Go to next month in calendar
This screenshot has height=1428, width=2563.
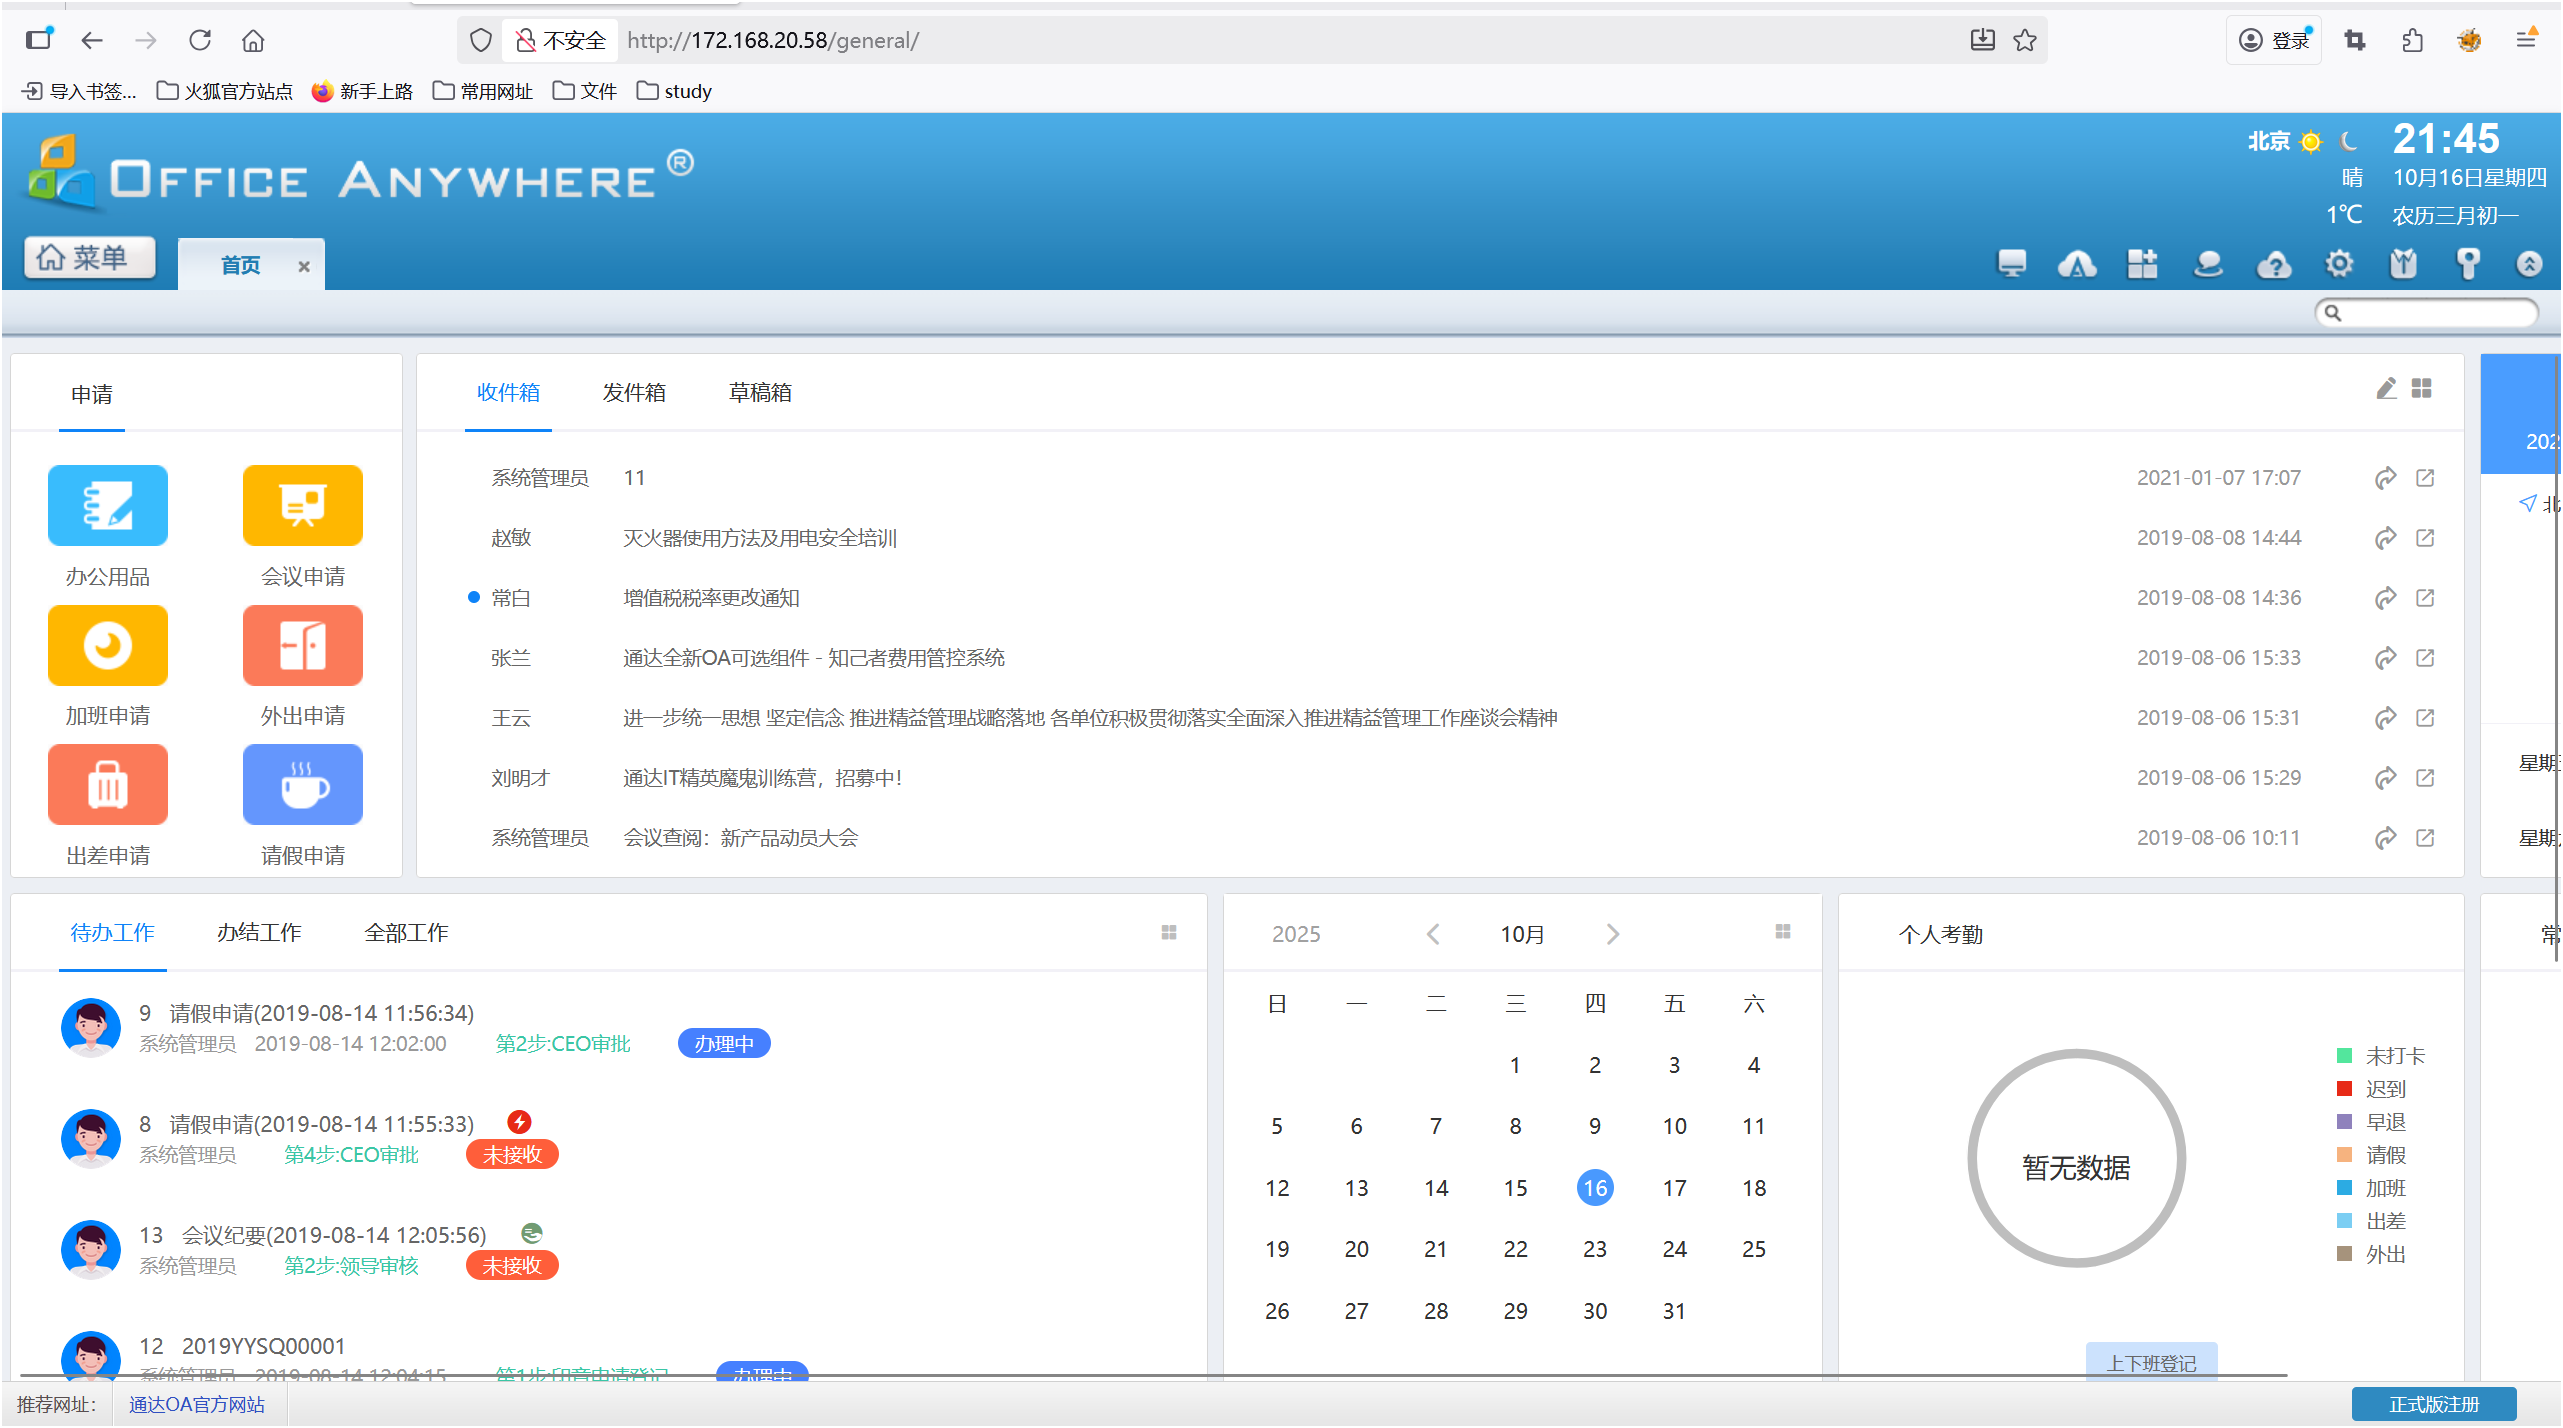[1612, 934]
